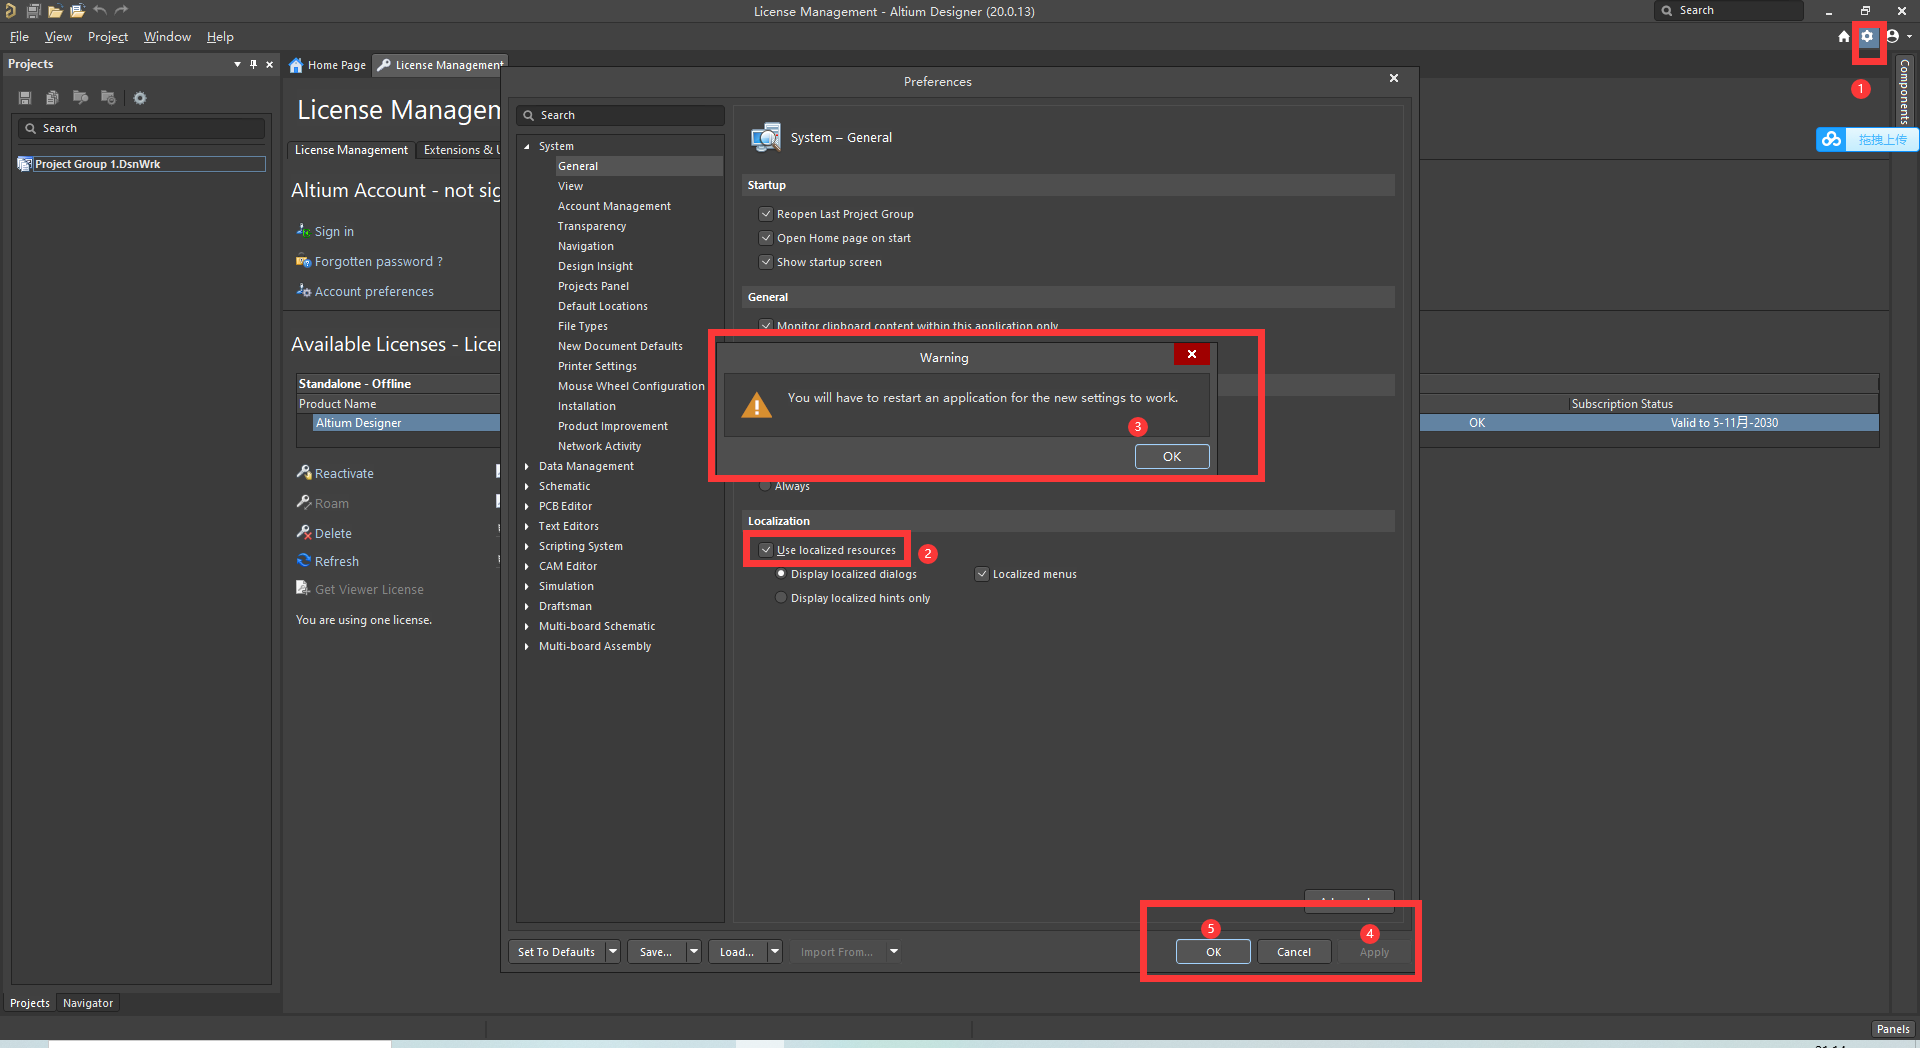This screenshot has height=1048, width=1920.
Task: Click the Save All Documents icon in title bar
Action: click(33, 11)
